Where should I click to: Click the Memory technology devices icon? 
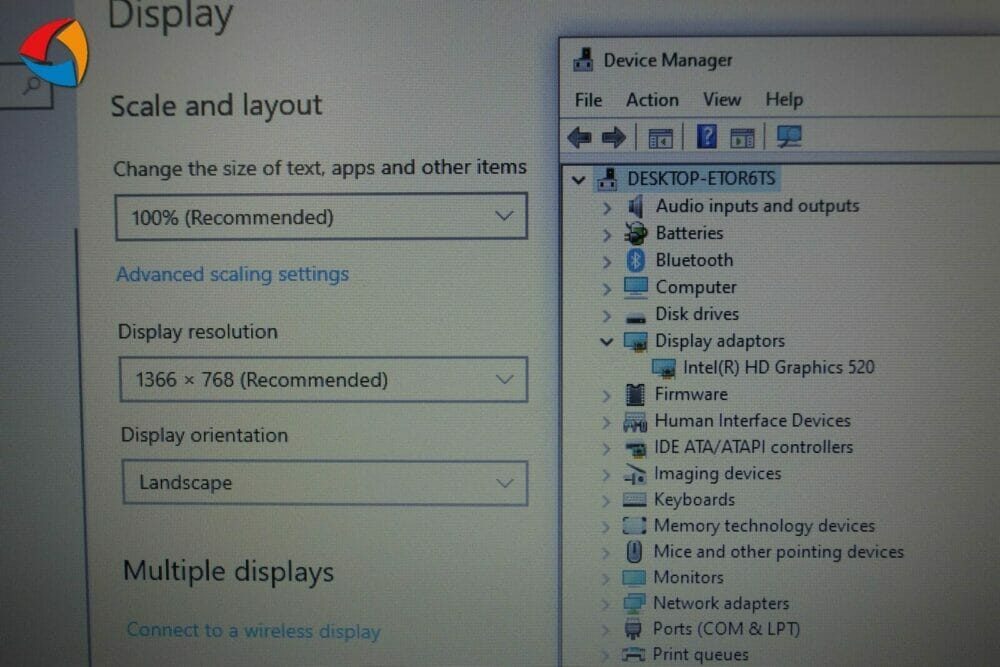pyautogui.click(x=634, y=525)
